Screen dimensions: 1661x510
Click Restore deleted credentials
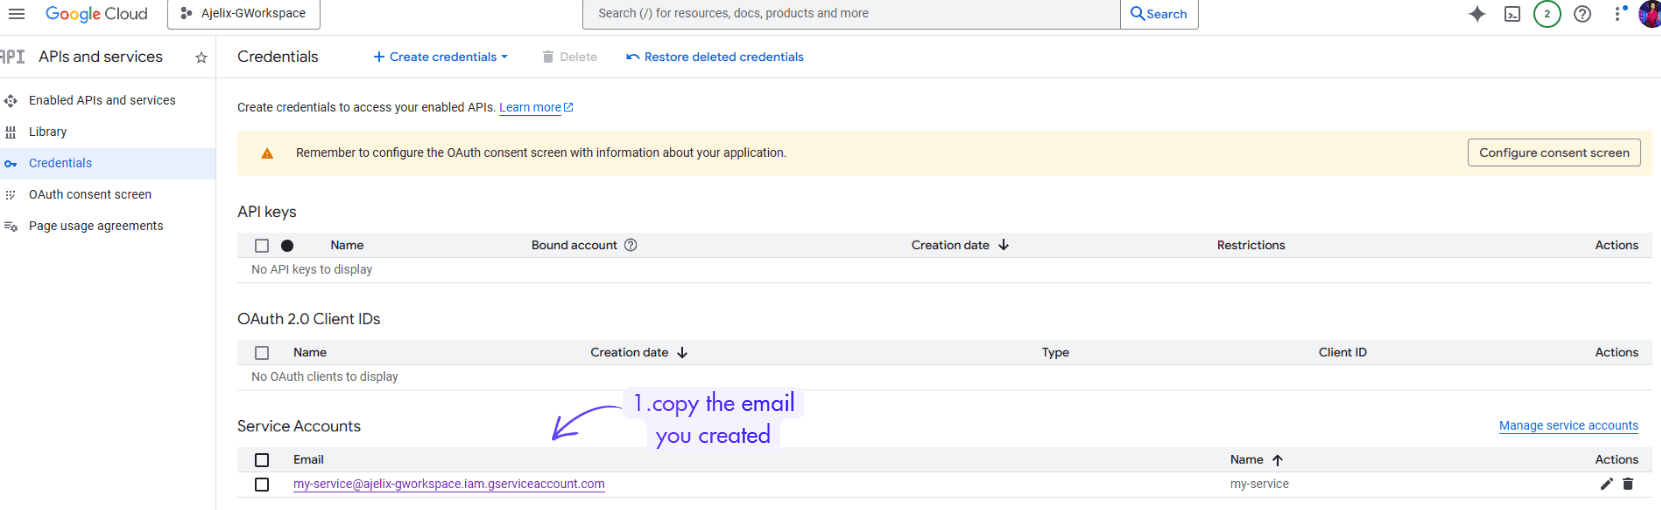pyautogui.click(x=715, y=57)
